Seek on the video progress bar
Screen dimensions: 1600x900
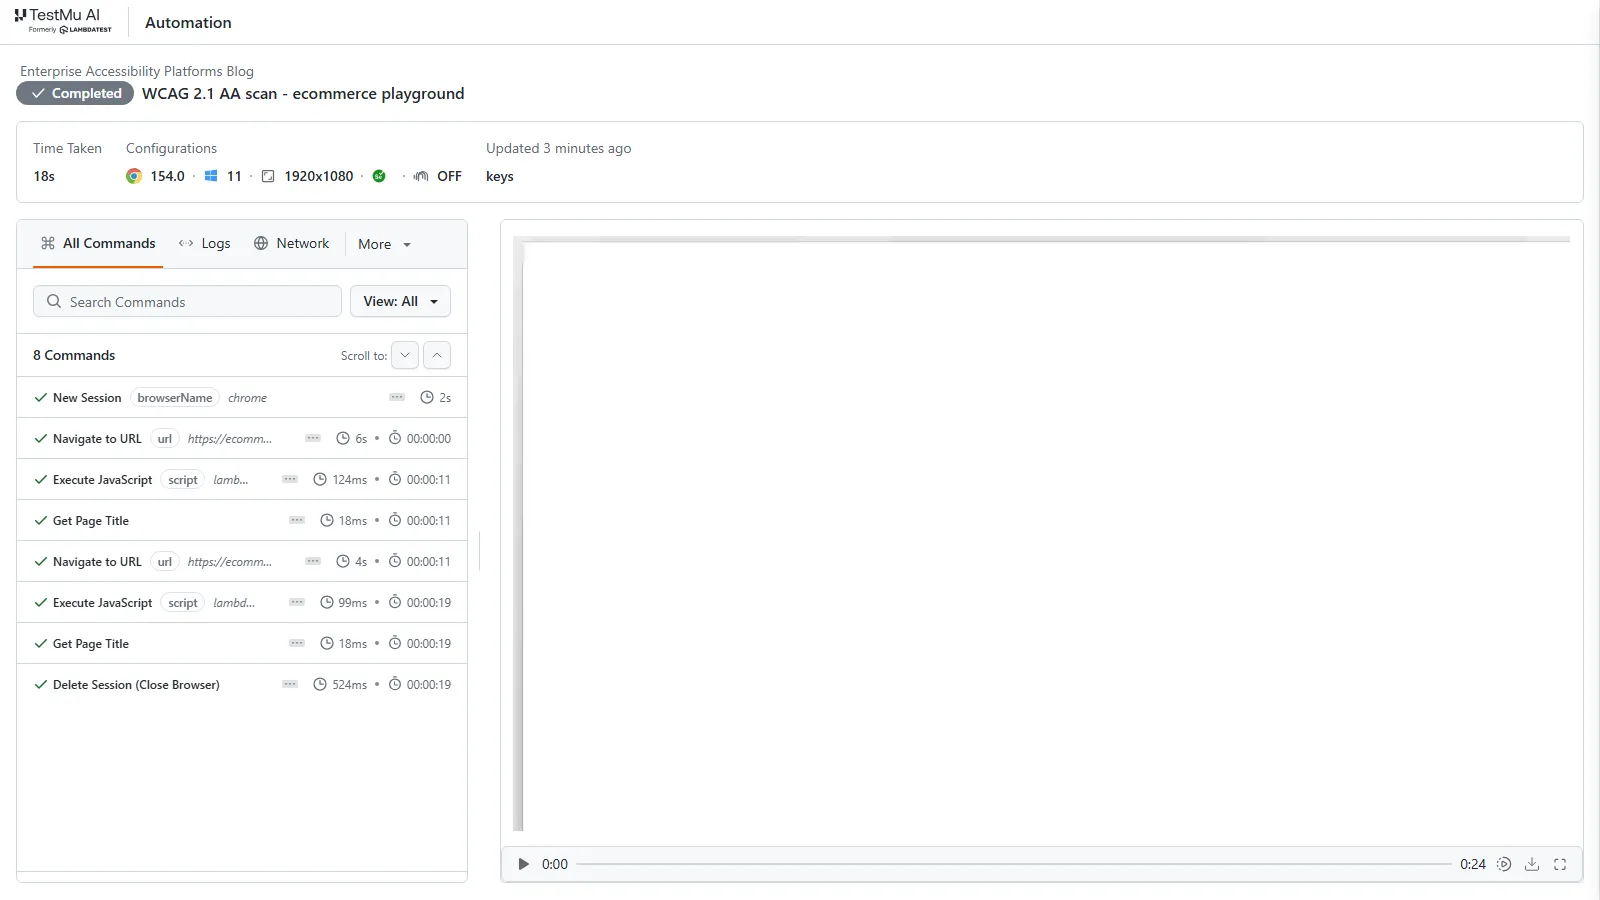(x=1014, y=864)
